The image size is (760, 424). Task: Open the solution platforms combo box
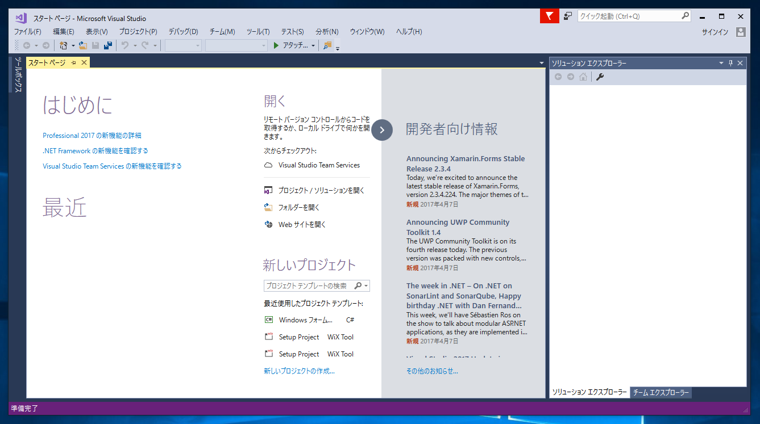pos(236,46)
